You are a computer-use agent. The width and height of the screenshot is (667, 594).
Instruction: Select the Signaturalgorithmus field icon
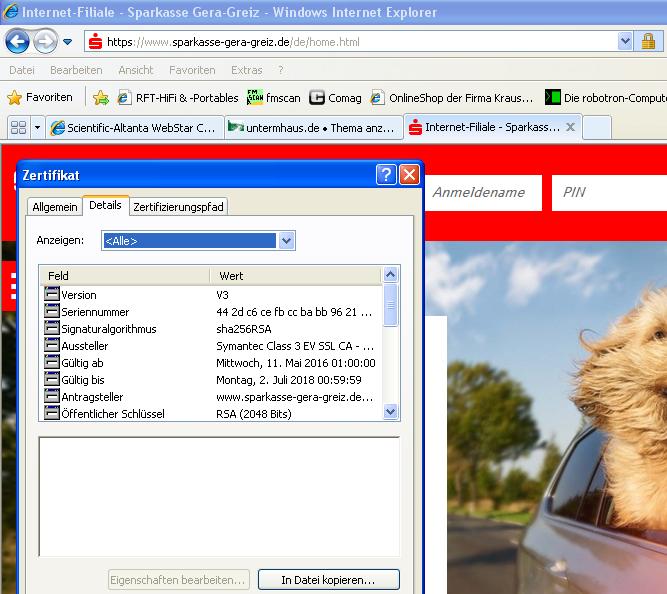pyautogui.click(x=51, y=328)
